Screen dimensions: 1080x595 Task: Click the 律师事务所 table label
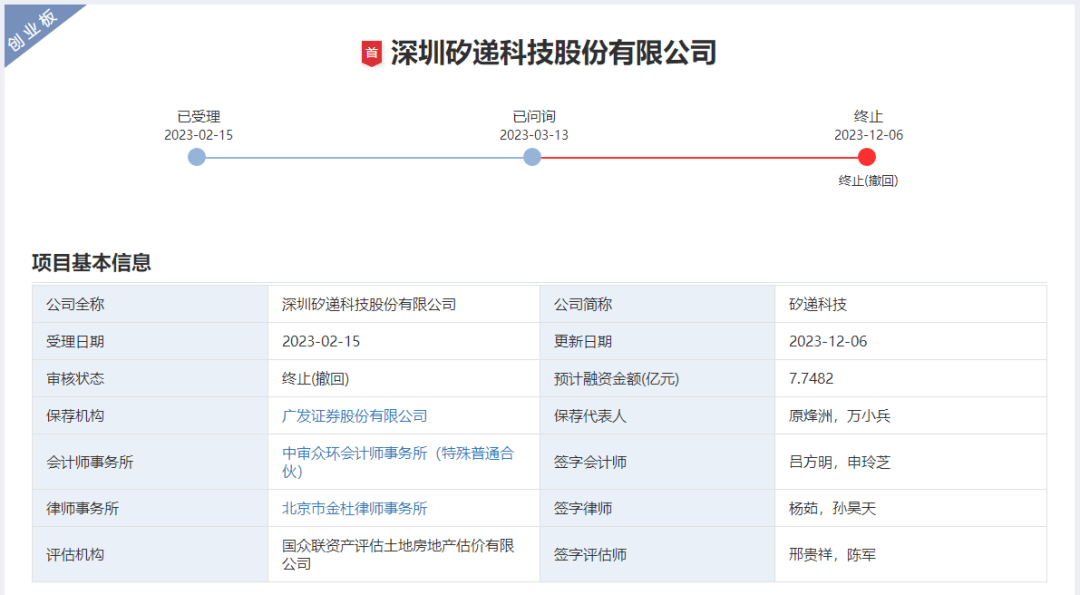pyautogui.click(x=83, y=508)
